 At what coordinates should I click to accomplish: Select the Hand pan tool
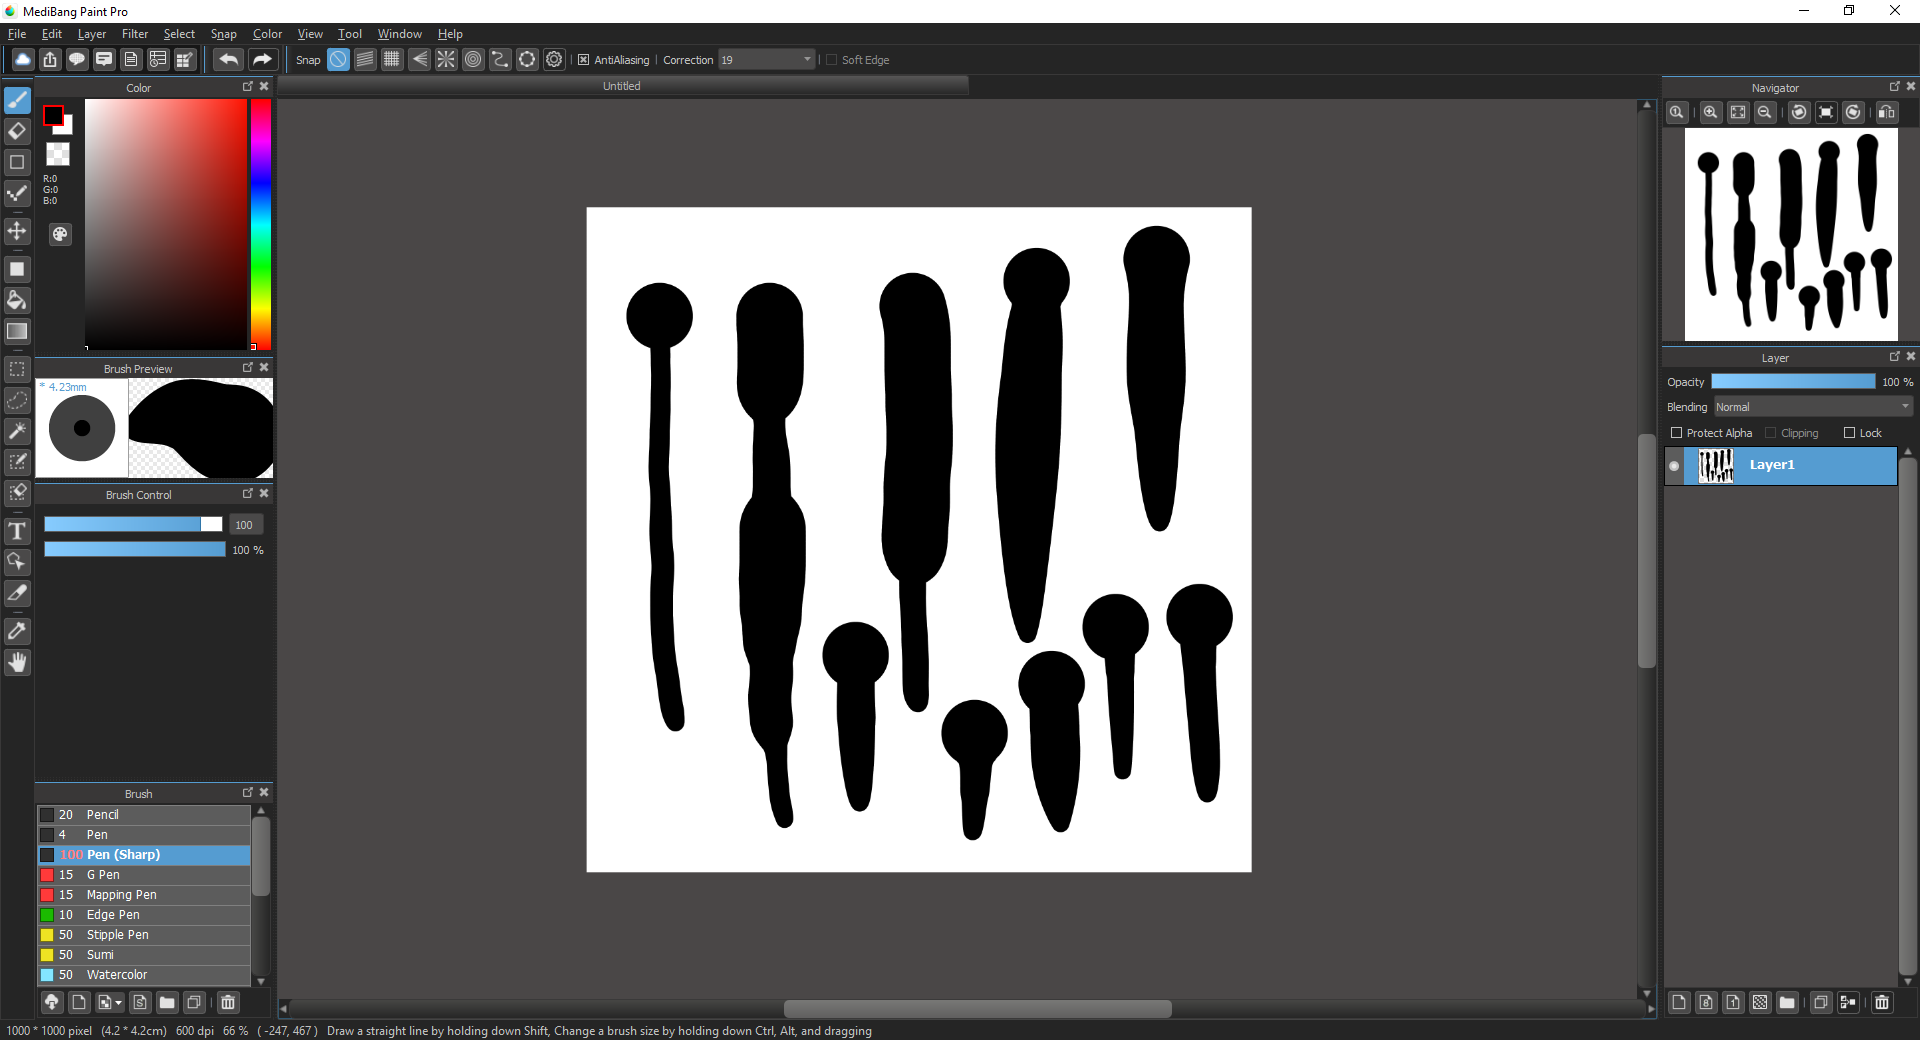click(17, 662)
